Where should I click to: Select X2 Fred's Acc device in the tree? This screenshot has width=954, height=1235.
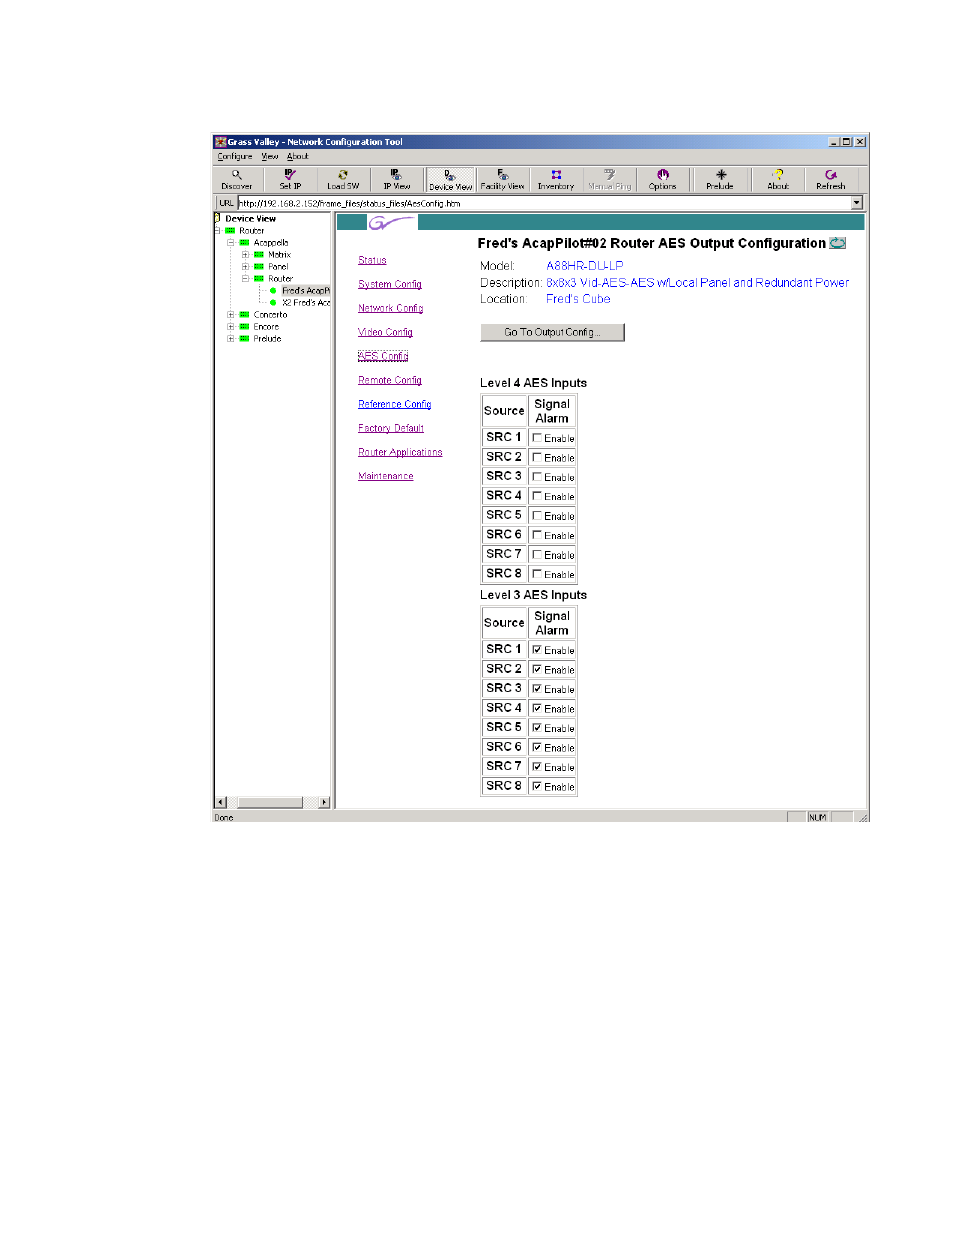306,303
